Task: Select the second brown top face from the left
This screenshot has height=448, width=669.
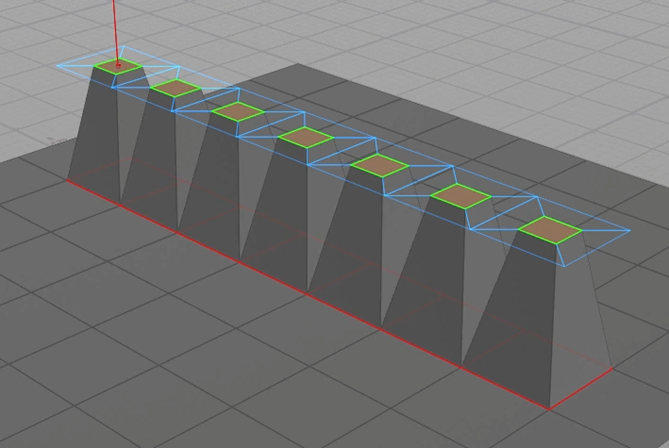Action: (175, 88)
